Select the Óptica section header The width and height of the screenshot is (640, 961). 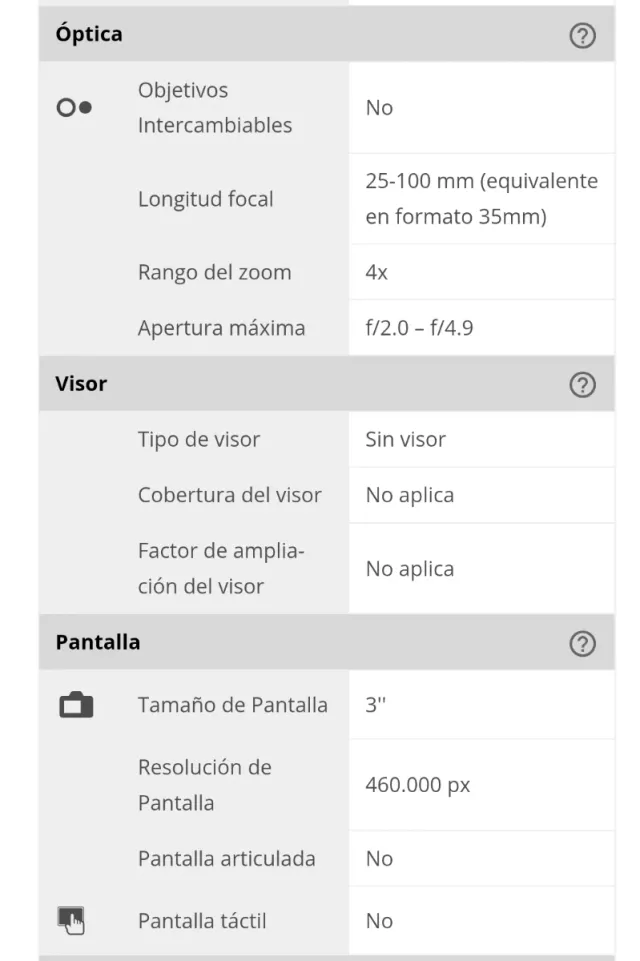(x=90, y=34)
